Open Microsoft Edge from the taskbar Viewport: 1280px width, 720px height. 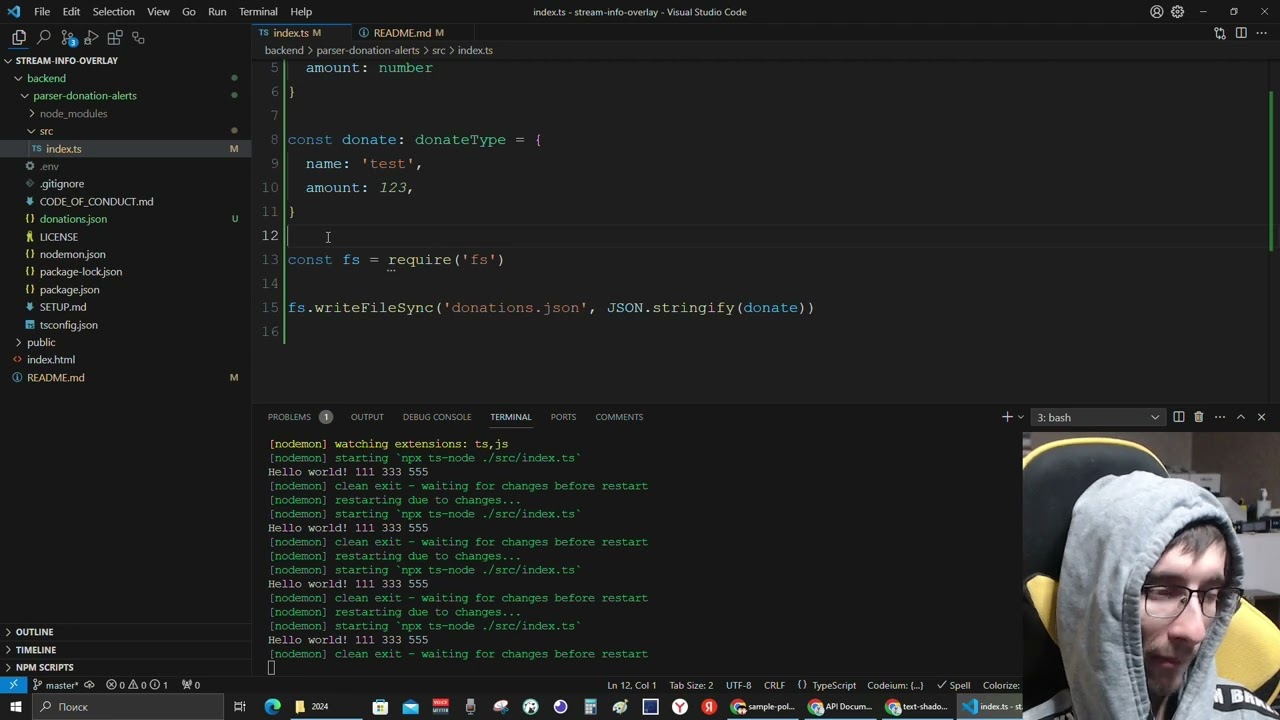click(272, 707)
